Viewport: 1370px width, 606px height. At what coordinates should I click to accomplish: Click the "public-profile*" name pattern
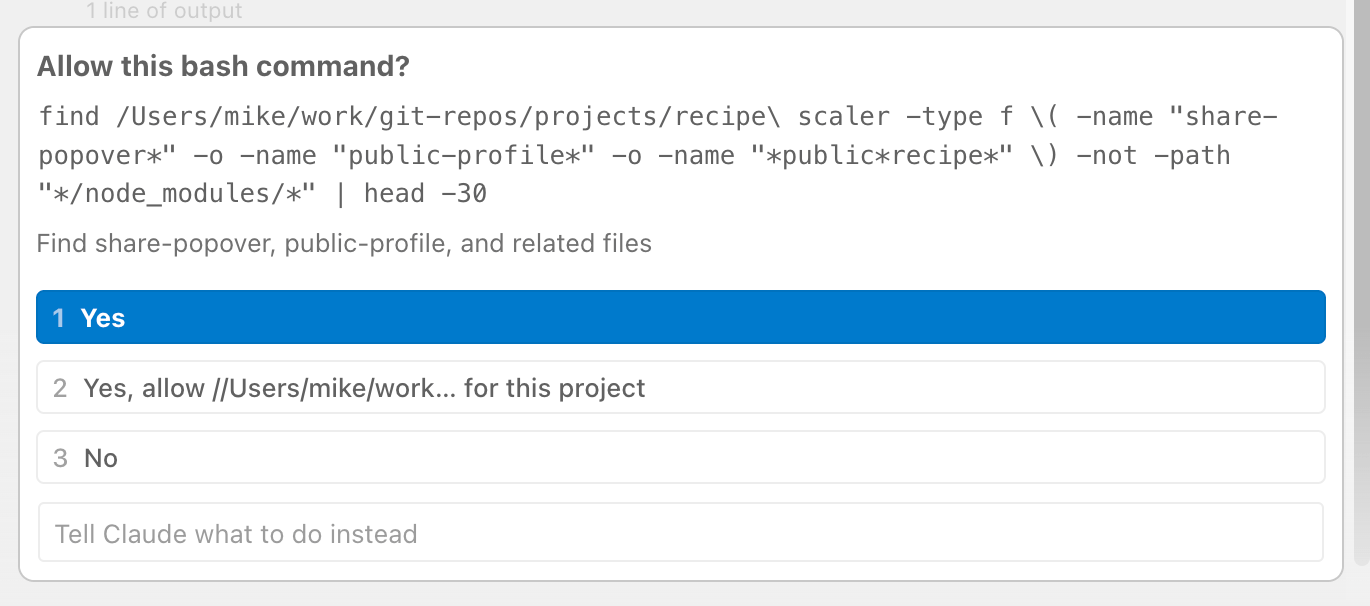(x=476, y=155)
